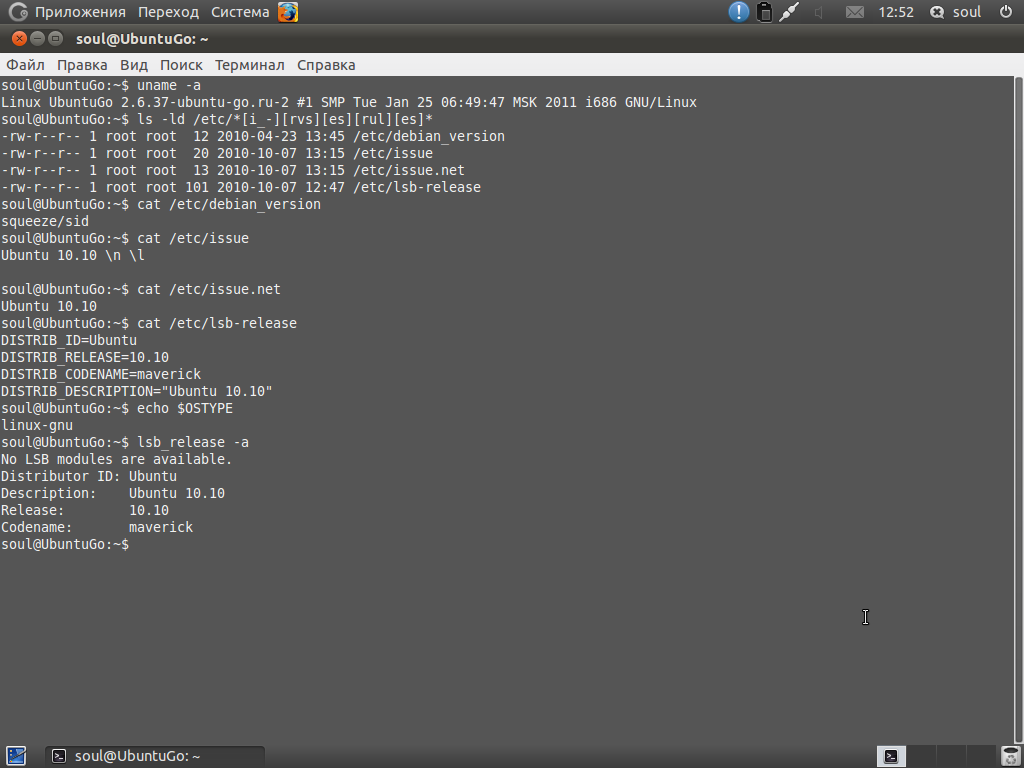1024x768 pixels.
Task: Launch Firefox from the top panel
Action: point(288,12)
